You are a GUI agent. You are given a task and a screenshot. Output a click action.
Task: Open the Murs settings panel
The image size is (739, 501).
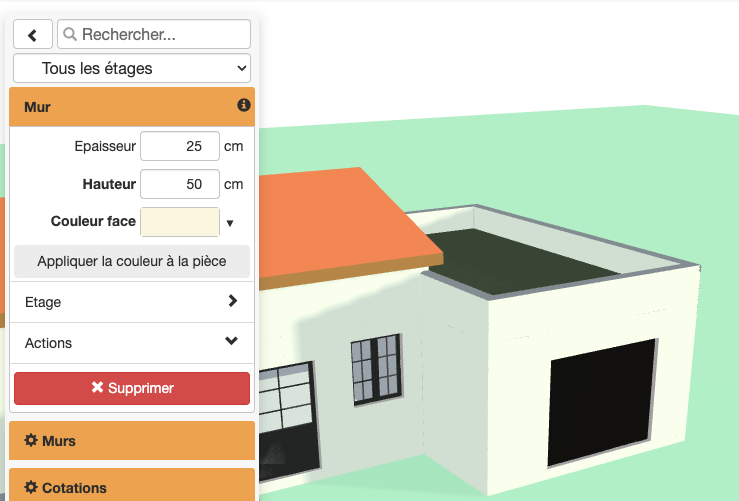pos(132,441)
